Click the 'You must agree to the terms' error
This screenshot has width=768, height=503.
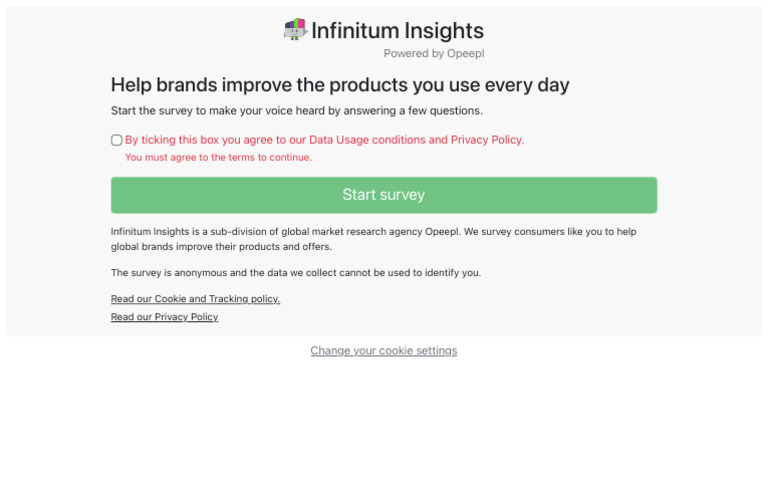click(x=218, y=157)
